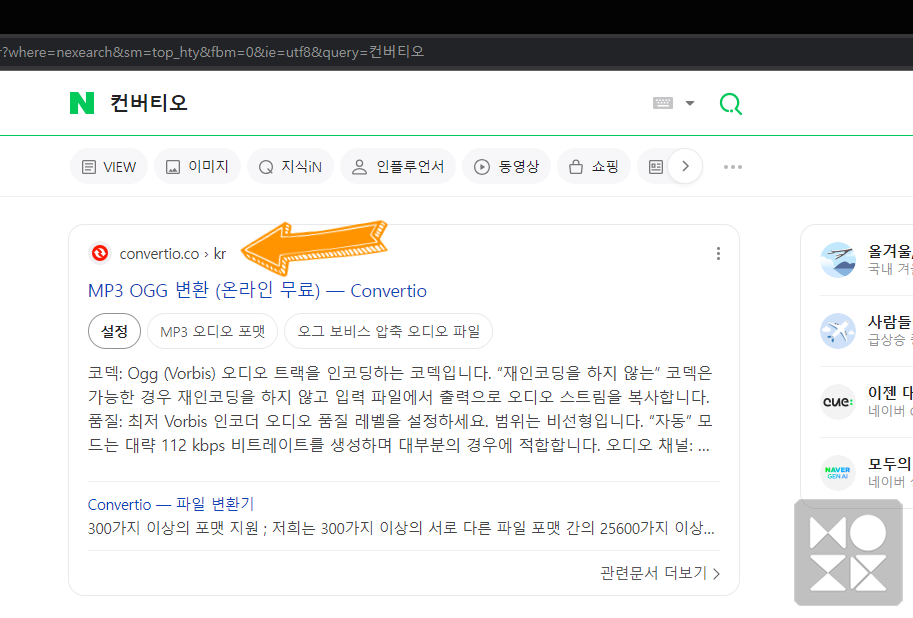Viewport: 913px width, 618px height.
Task: Open the three-dot more options menu
Action: point(732,167)
